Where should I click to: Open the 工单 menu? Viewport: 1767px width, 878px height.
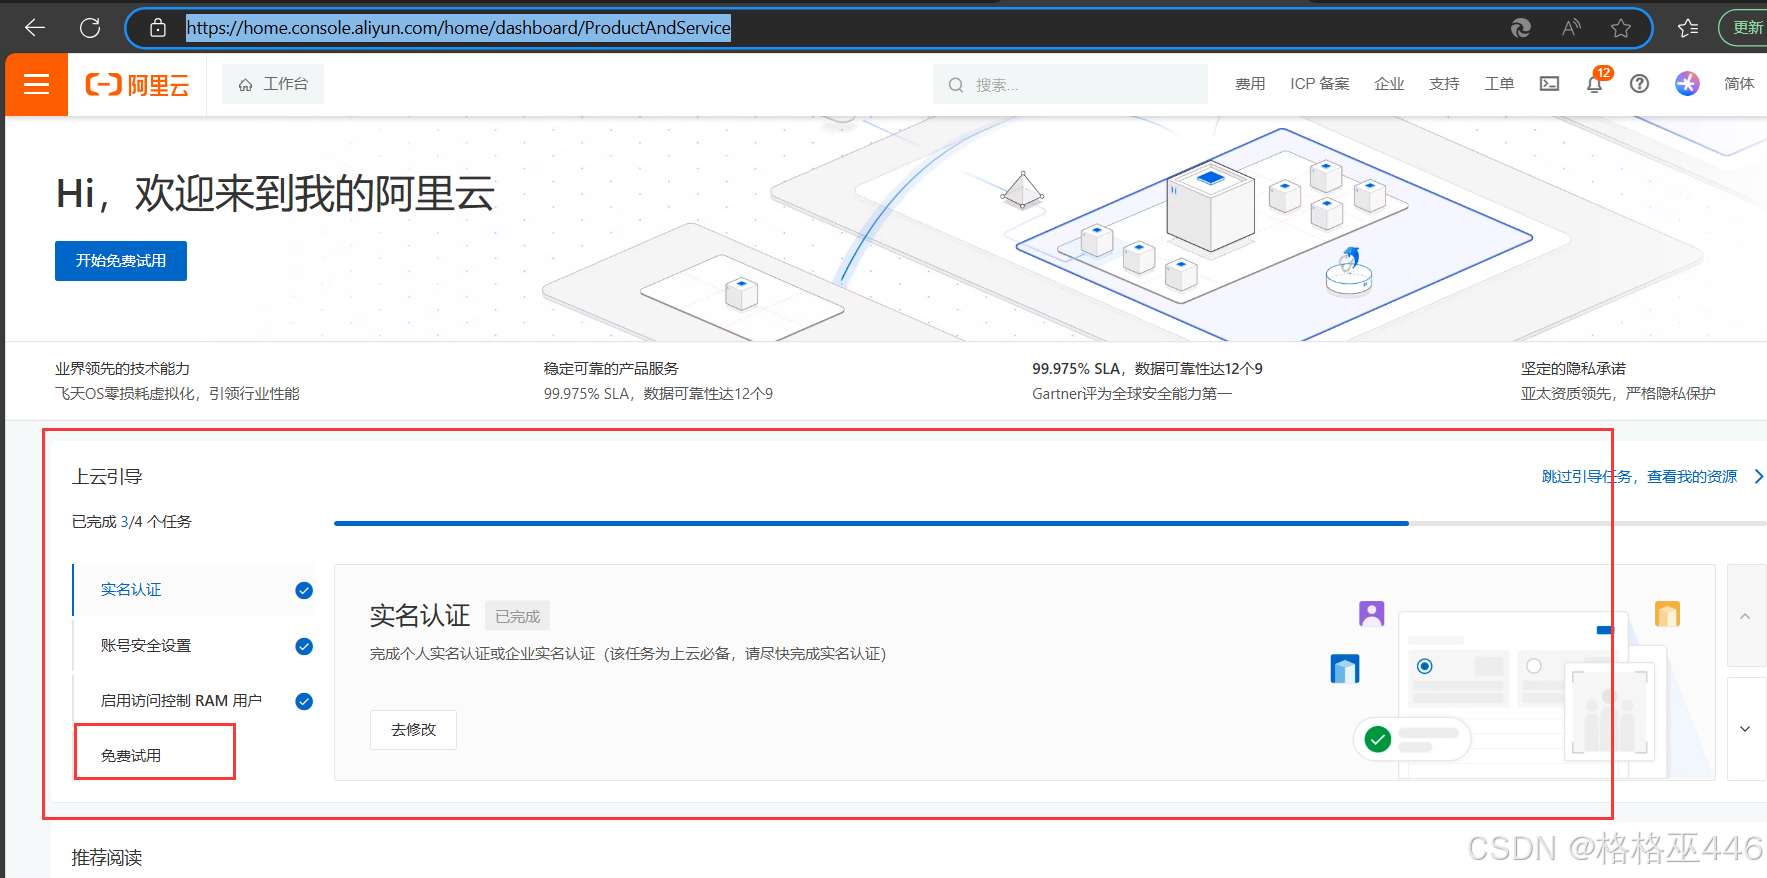coord(1500,84)
